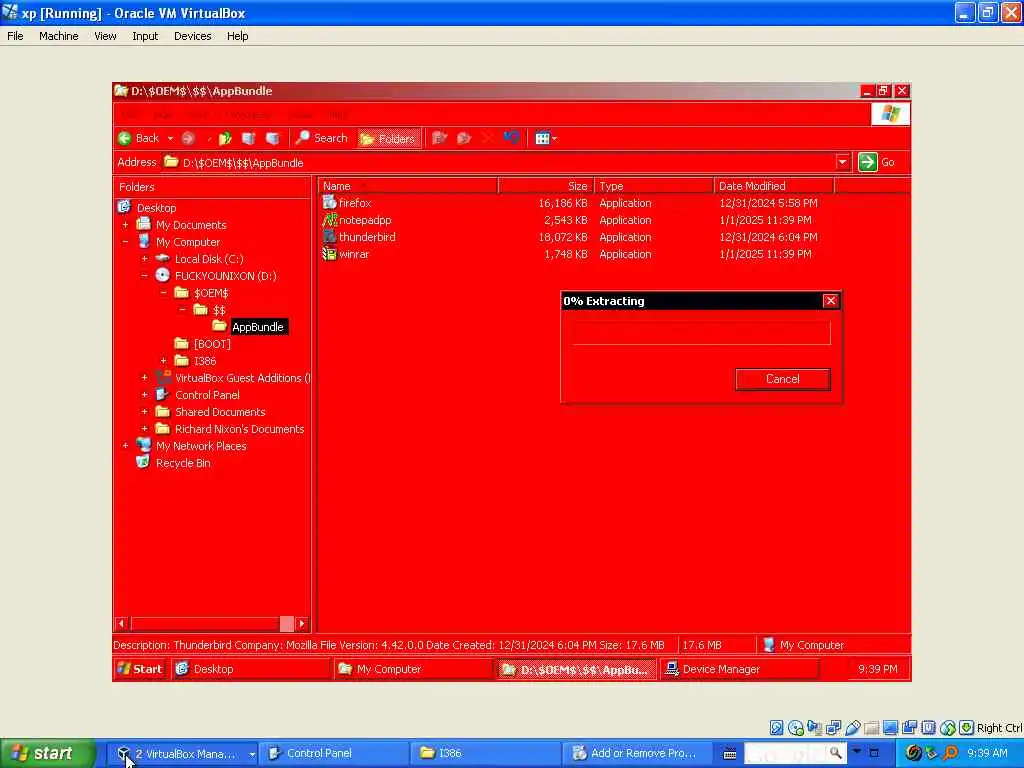Sort by the Date Modified column header
The image size is (1024, 768).
774,186
